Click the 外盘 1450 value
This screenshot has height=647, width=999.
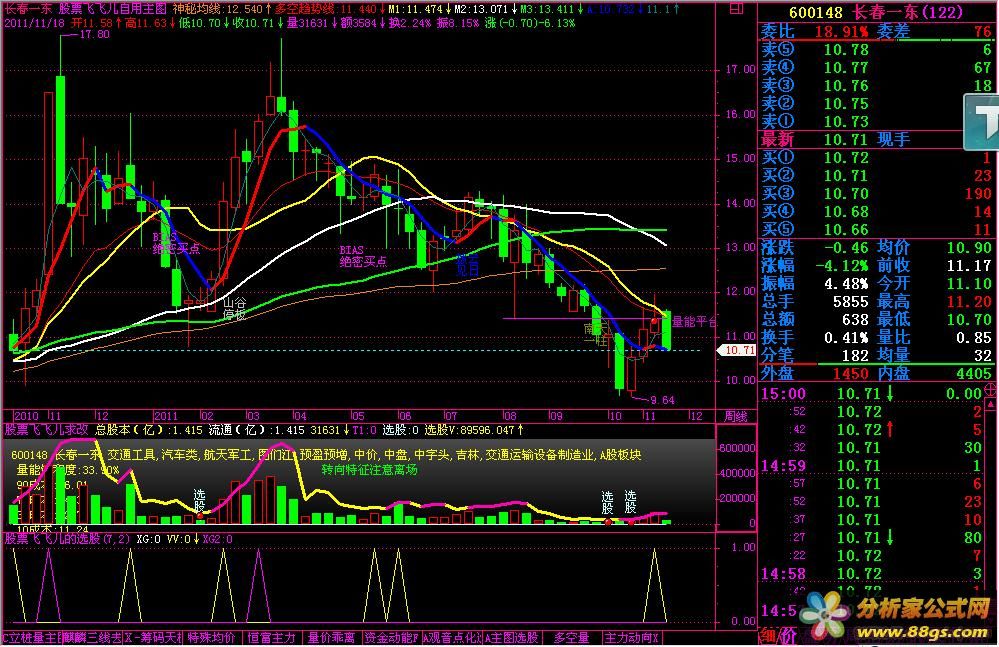click(851, 374)
